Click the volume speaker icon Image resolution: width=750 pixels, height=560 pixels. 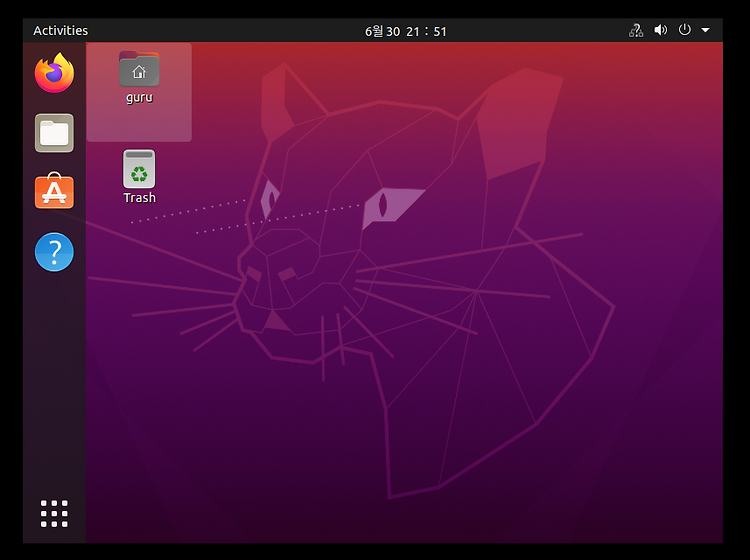[661, 30]
